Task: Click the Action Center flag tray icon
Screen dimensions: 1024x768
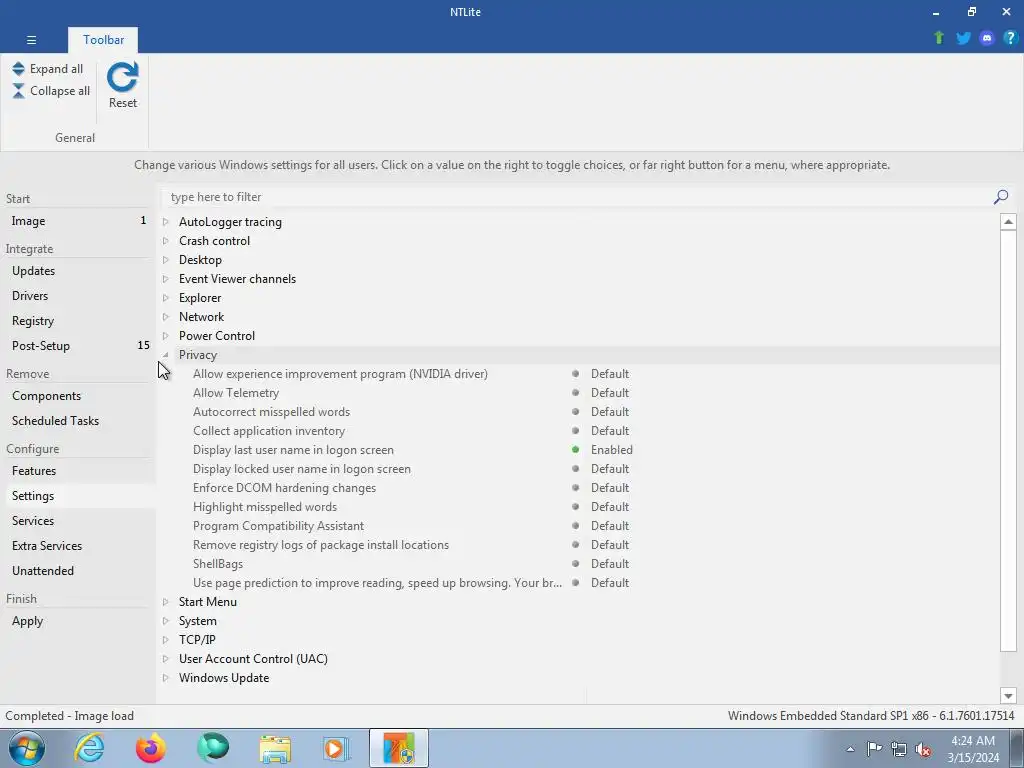Action: tap(874, 749)
